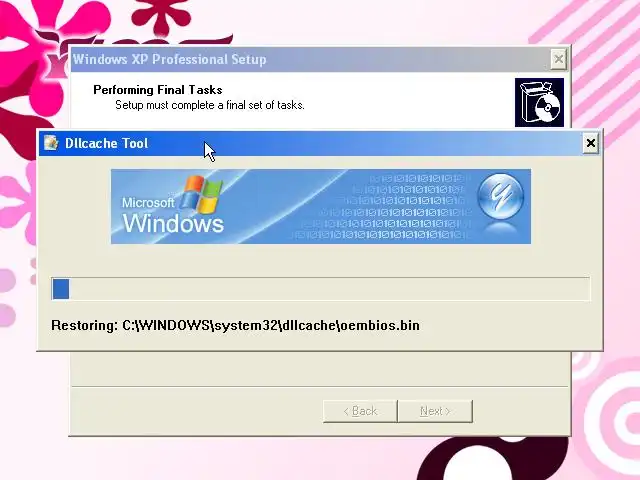640x480 pixels.
Task: Click the restore progress bar
Action: tap(320, 289)
